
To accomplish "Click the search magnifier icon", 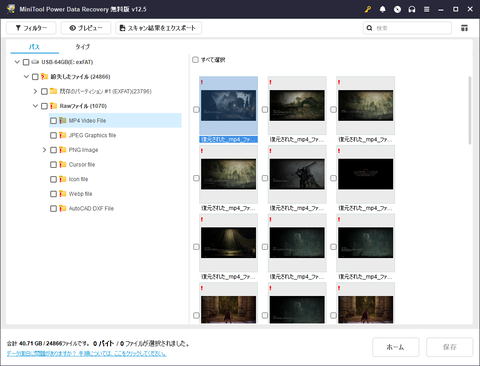I will tap(369, 28).
